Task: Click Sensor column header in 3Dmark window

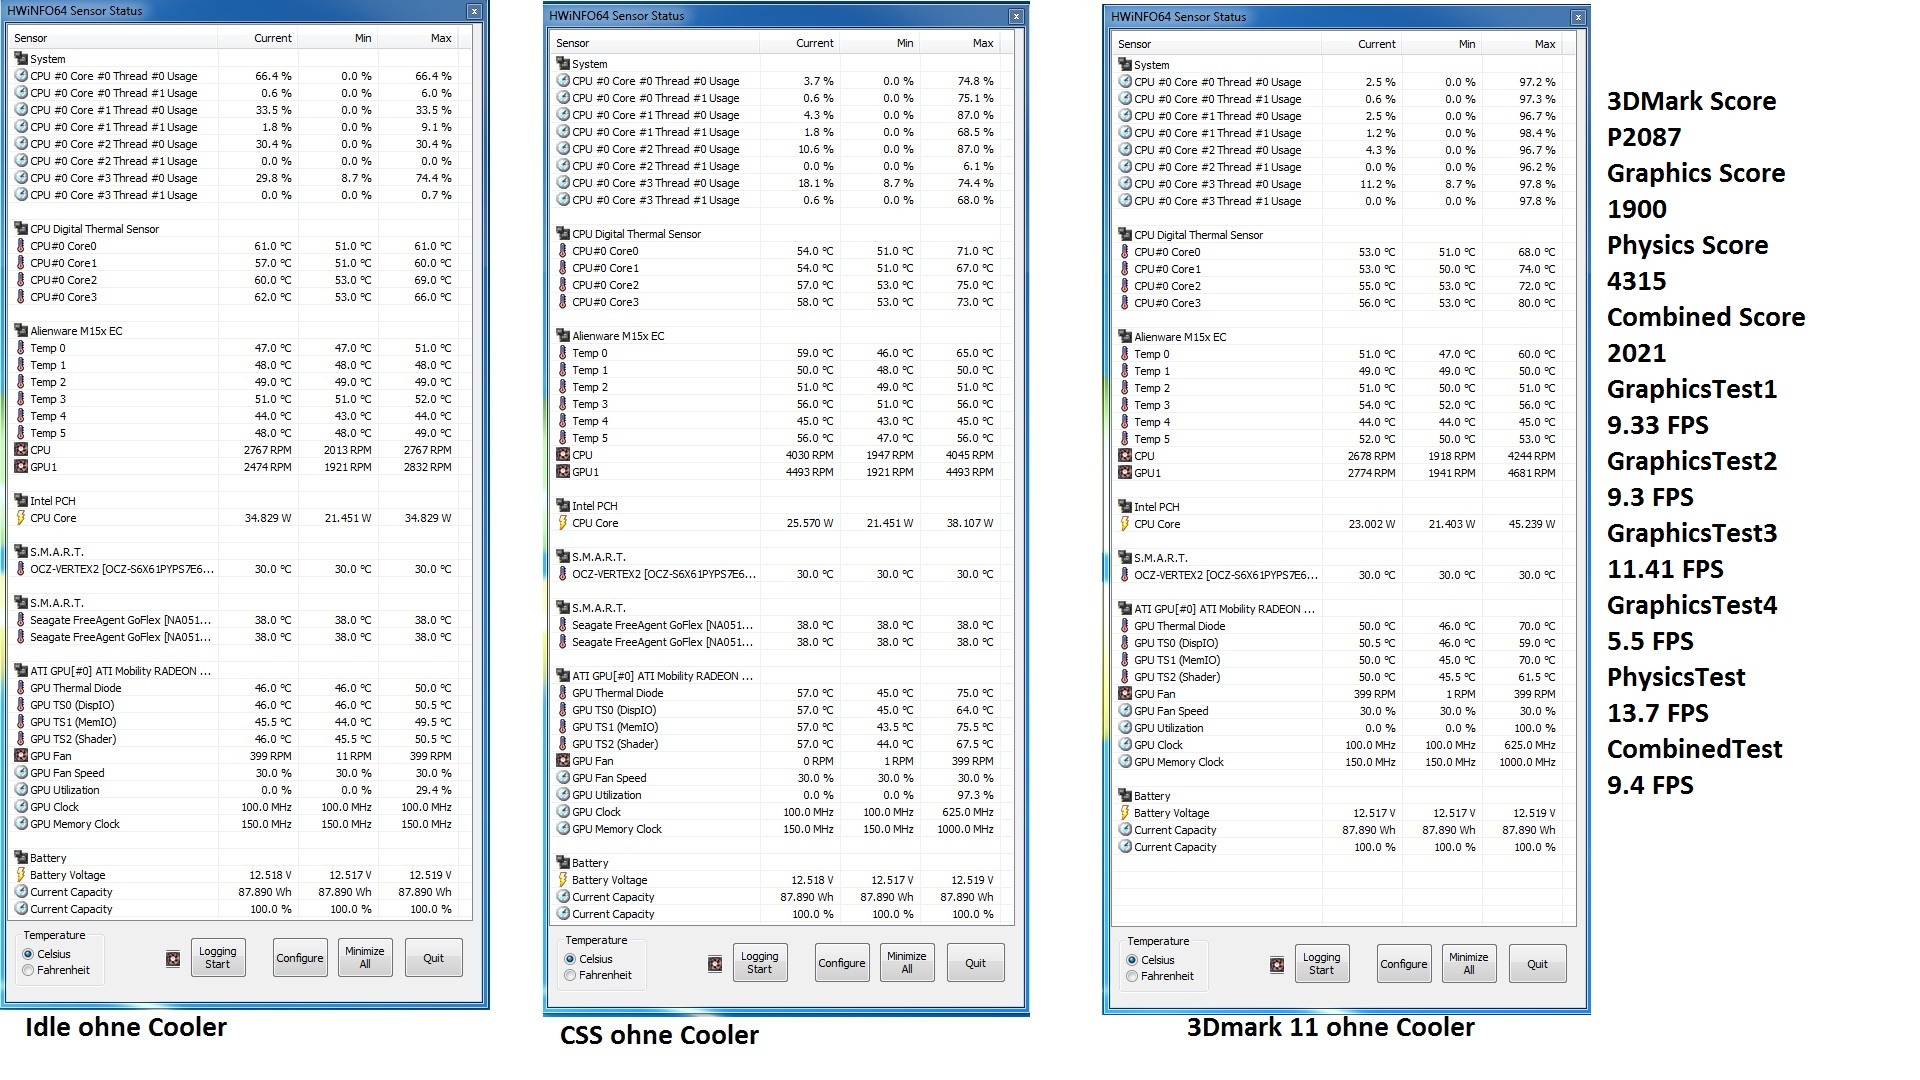Action: [1217, 44]
